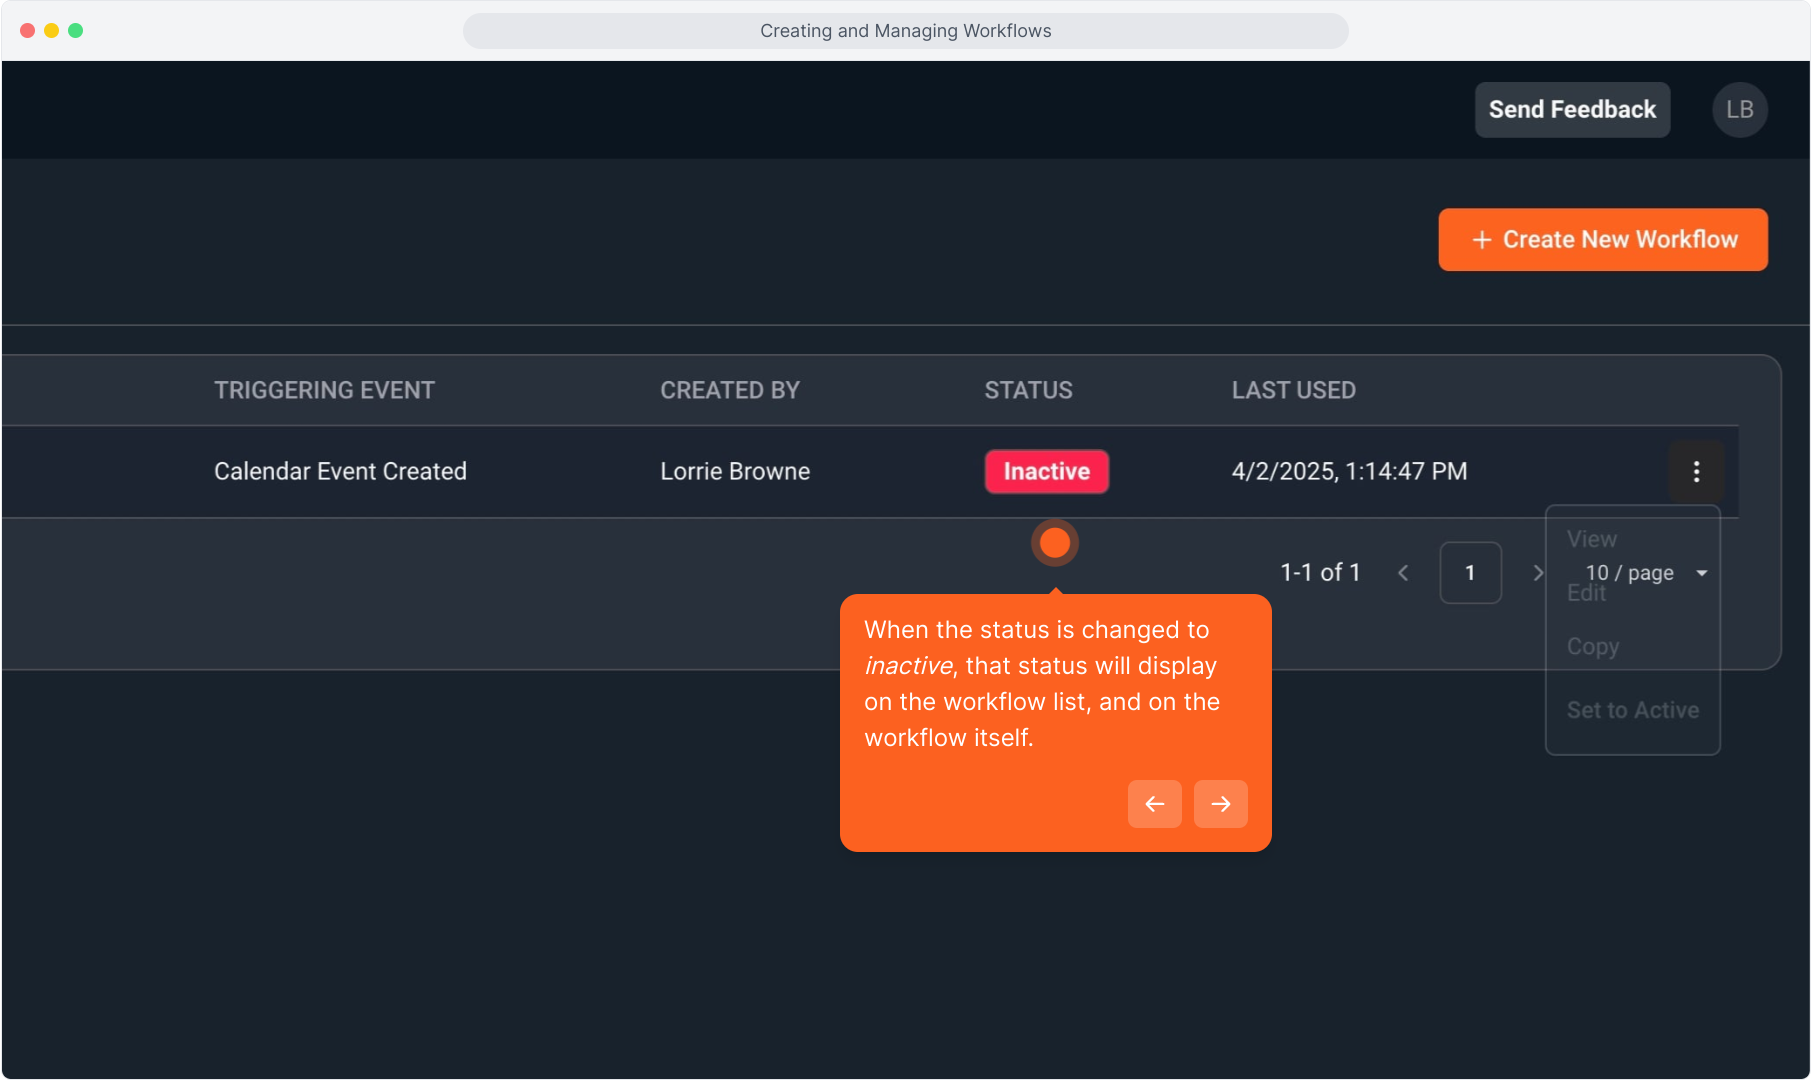The width and height of the screenshot is (1812, 1080).
Task: Click the Created By column header
Action: pos(729,390)
